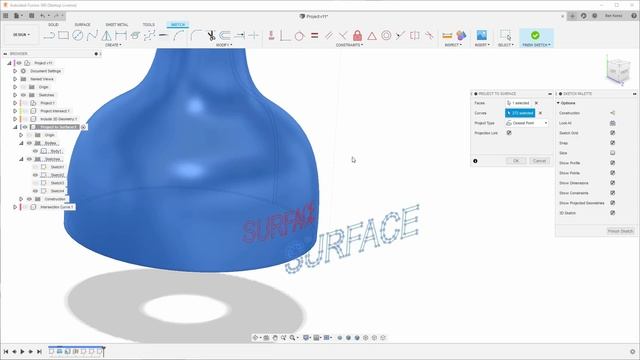Screen dimensions: 640x360
Task: Select the Extend tool icon
Action: (240, 36)
